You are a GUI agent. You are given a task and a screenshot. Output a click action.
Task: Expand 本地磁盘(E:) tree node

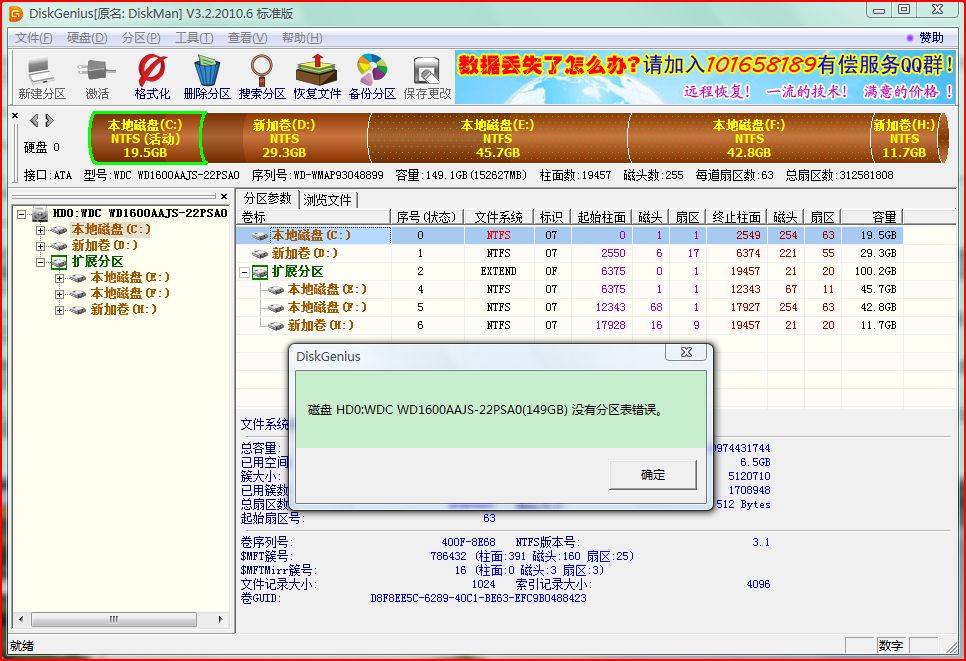click(59, 278)
